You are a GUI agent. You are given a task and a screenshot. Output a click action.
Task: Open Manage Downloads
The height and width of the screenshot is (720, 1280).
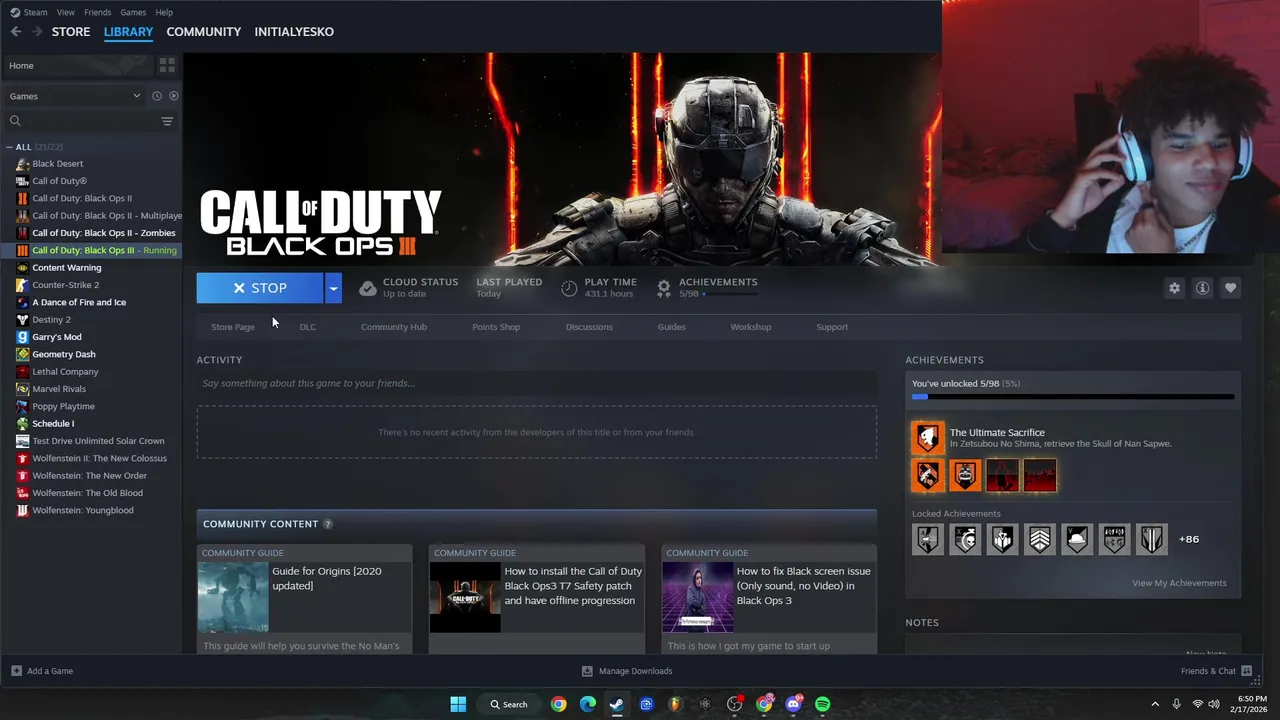pyautogui.click(x=627, y=671)
